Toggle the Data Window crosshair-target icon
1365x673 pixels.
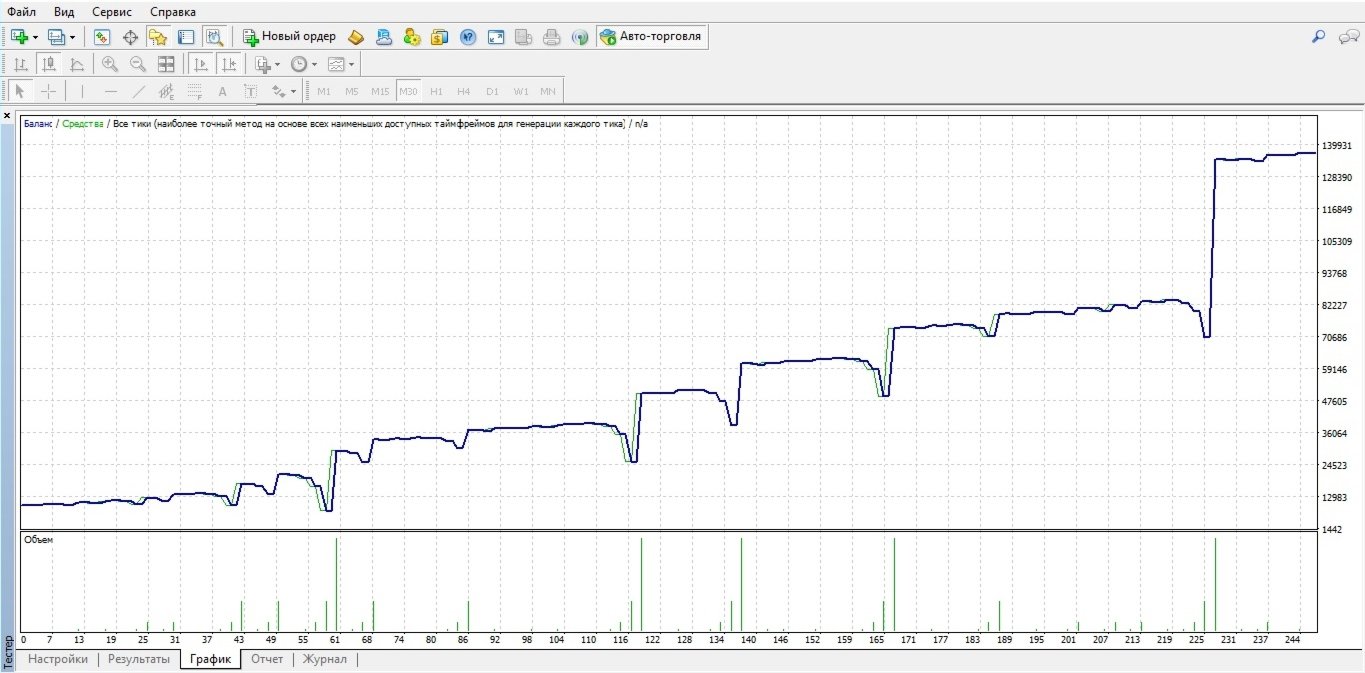point(130,37)
